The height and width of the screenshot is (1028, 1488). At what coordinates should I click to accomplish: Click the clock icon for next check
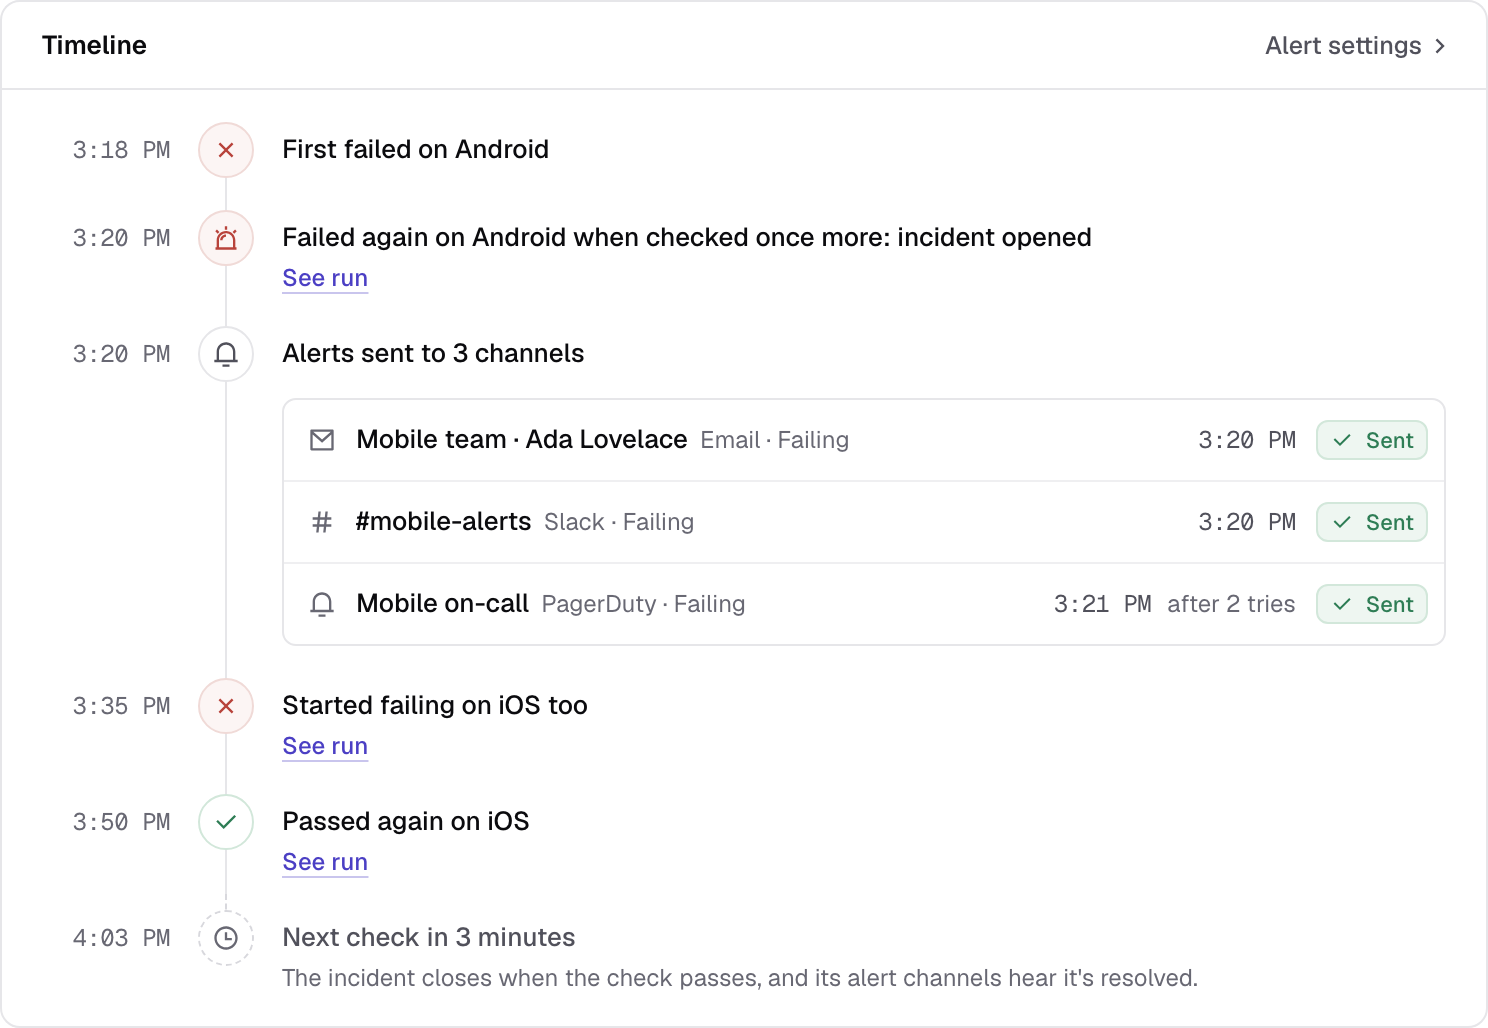pyautogui.click(x=226, y=938)
